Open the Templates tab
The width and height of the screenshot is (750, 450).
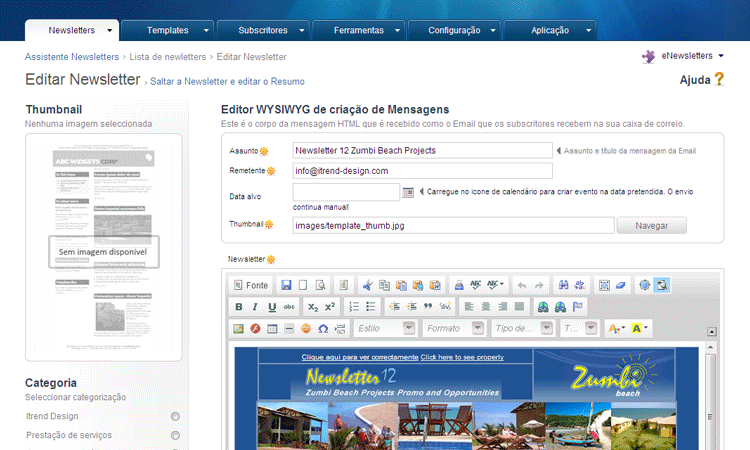coord(167,31)
